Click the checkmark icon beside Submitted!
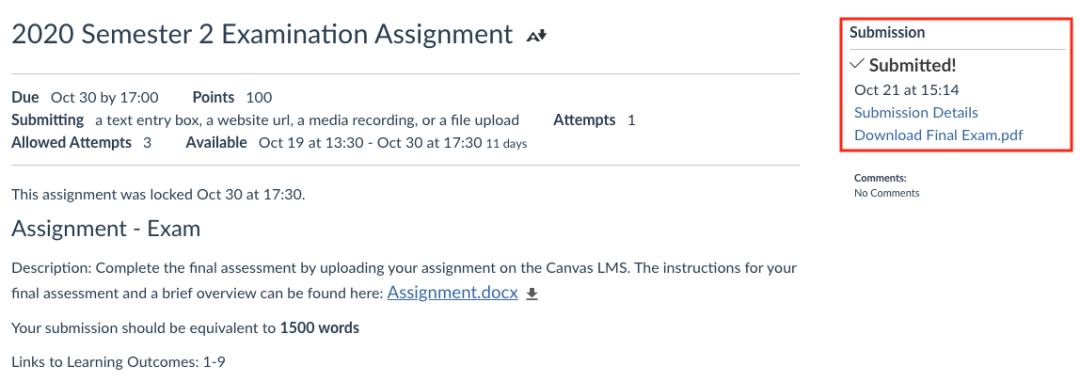This screenshot has height=382, width=1080. pos(857,63)
